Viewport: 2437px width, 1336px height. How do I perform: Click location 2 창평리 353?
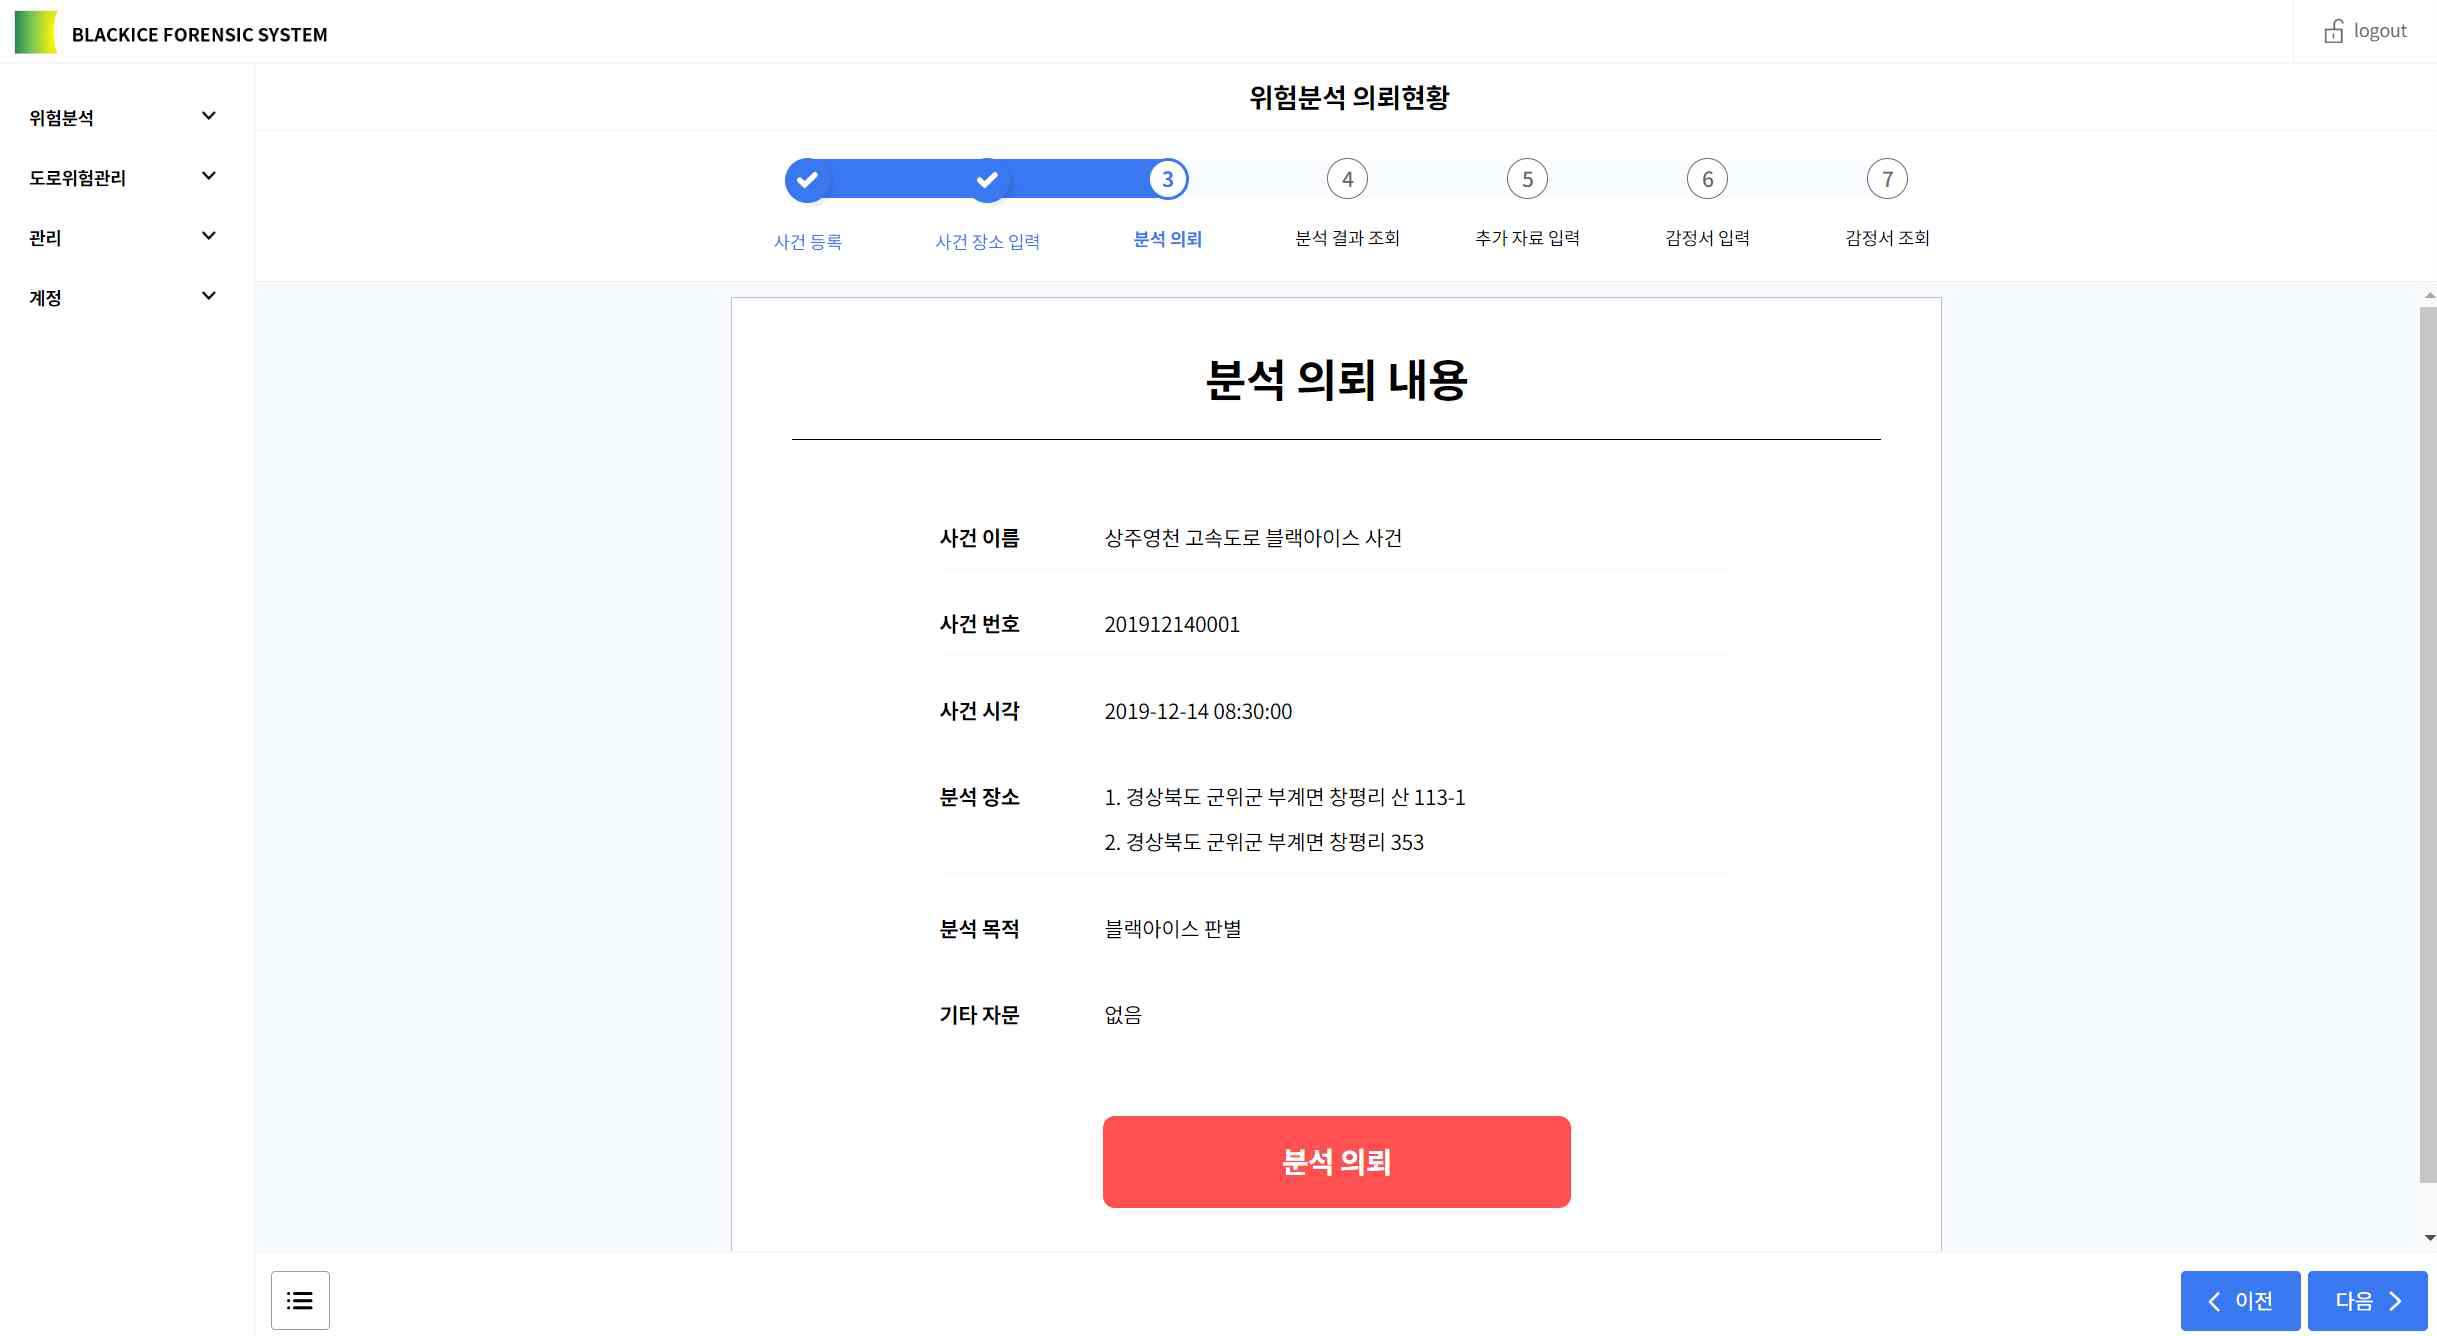click(x=1264, y=842)
